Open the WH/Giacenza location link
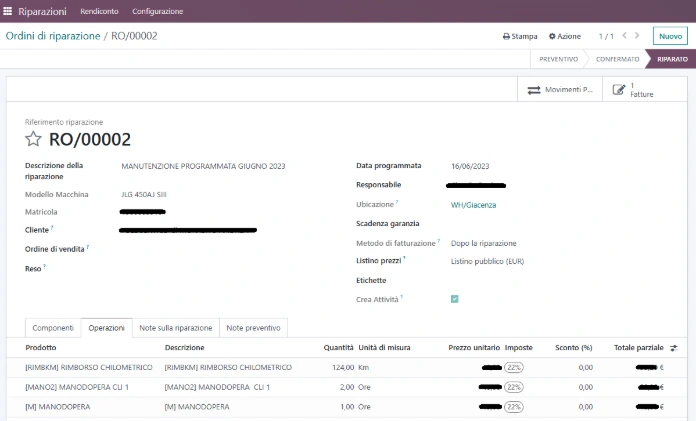This screenshot has height=421, width=696. pos(474,205)
